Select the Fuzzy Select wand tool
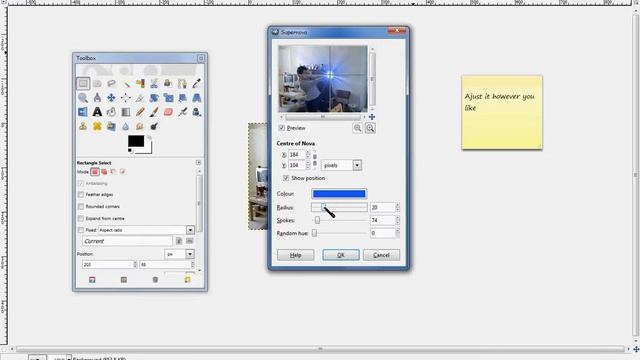The height and width of the screenshot is (360, 640). (126, 84)
